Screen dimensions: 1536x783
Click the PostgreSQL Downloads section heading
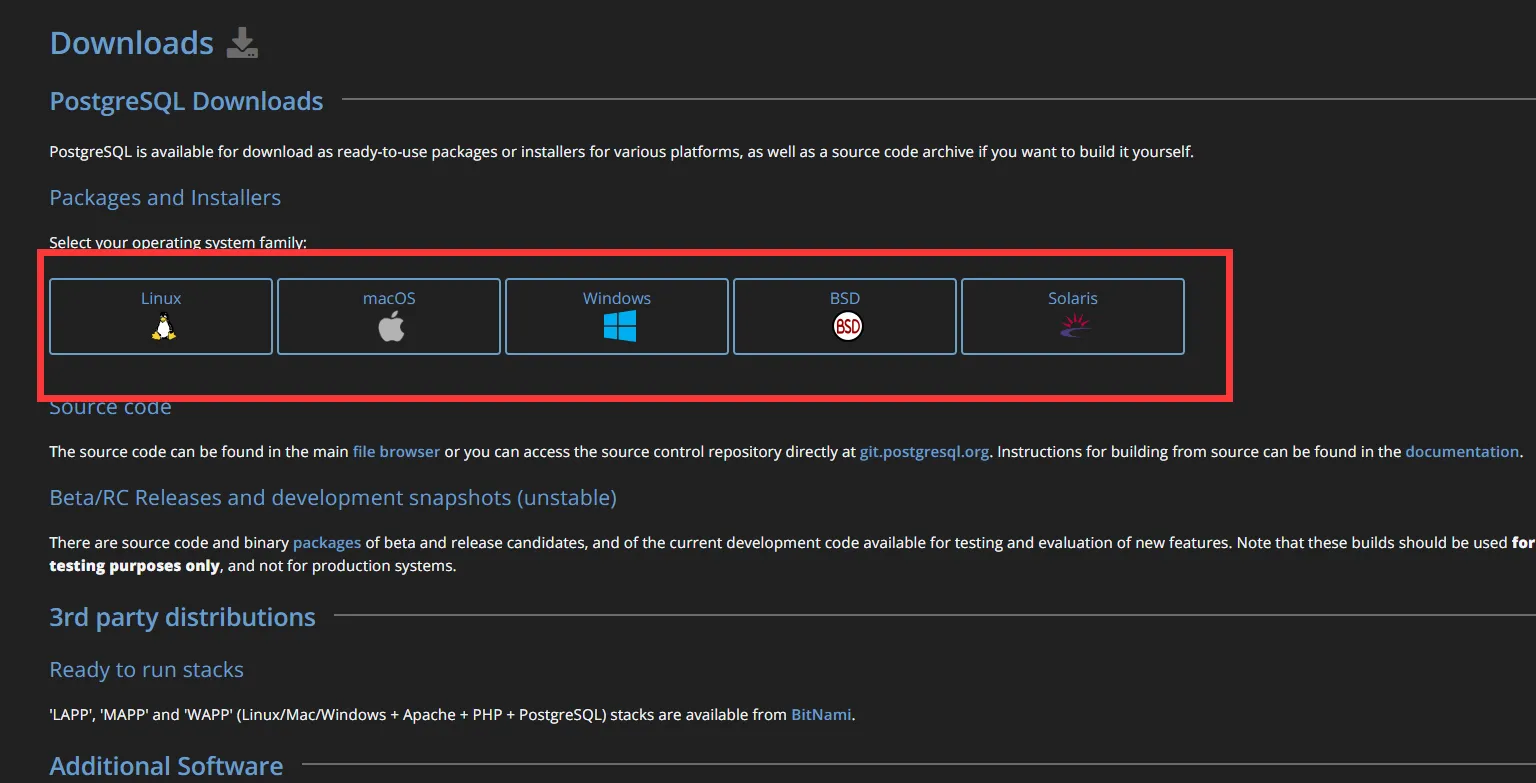click(186, 101)
